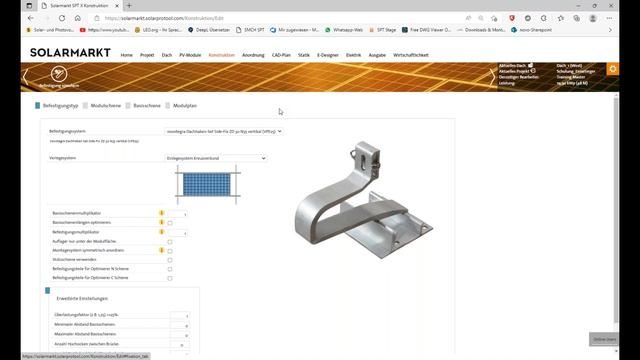Open the E-Designer menu item
This screenshot has height=360, width=640.
(328, 55)
